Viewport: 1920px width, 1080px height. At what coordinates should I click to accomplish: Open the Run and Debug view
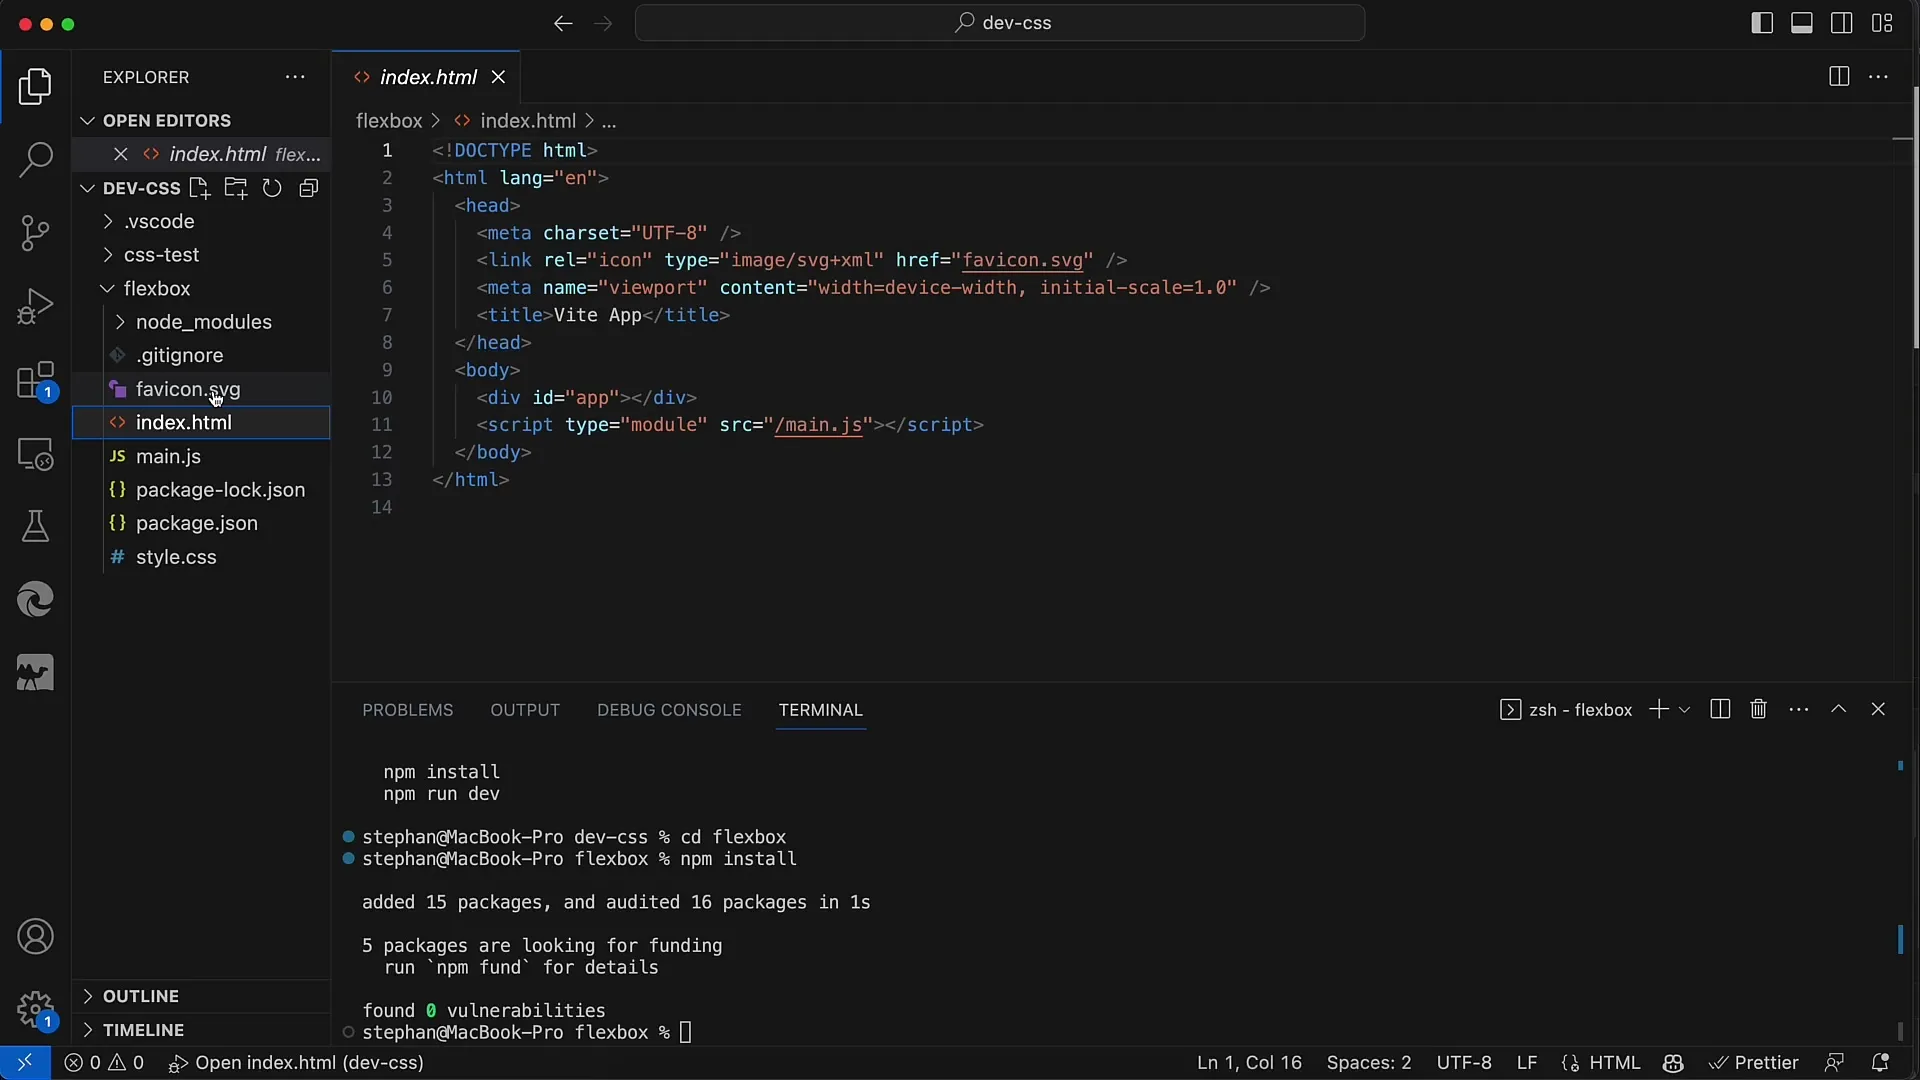tap(35, 306)
